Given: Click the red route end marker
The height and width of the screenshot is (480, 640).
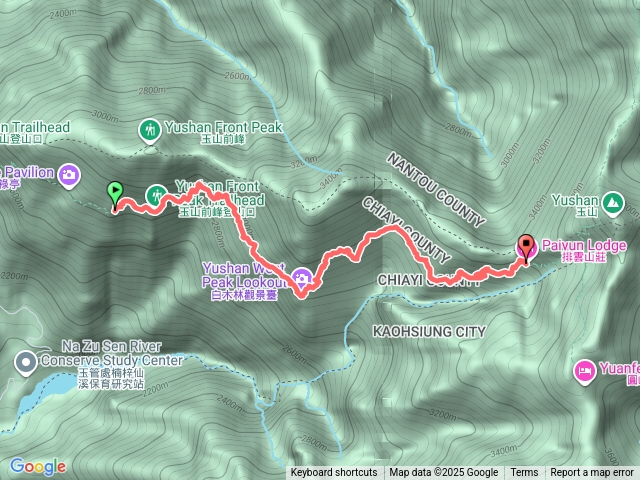Looking at the screenshot, I should [527, 248].
